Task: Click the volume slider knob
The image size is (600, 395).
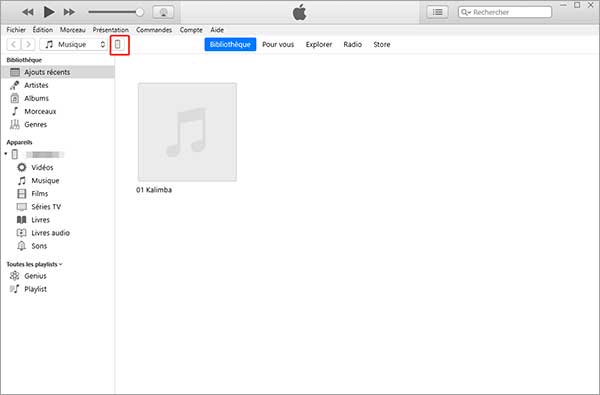Action: [x=140, y=12]
